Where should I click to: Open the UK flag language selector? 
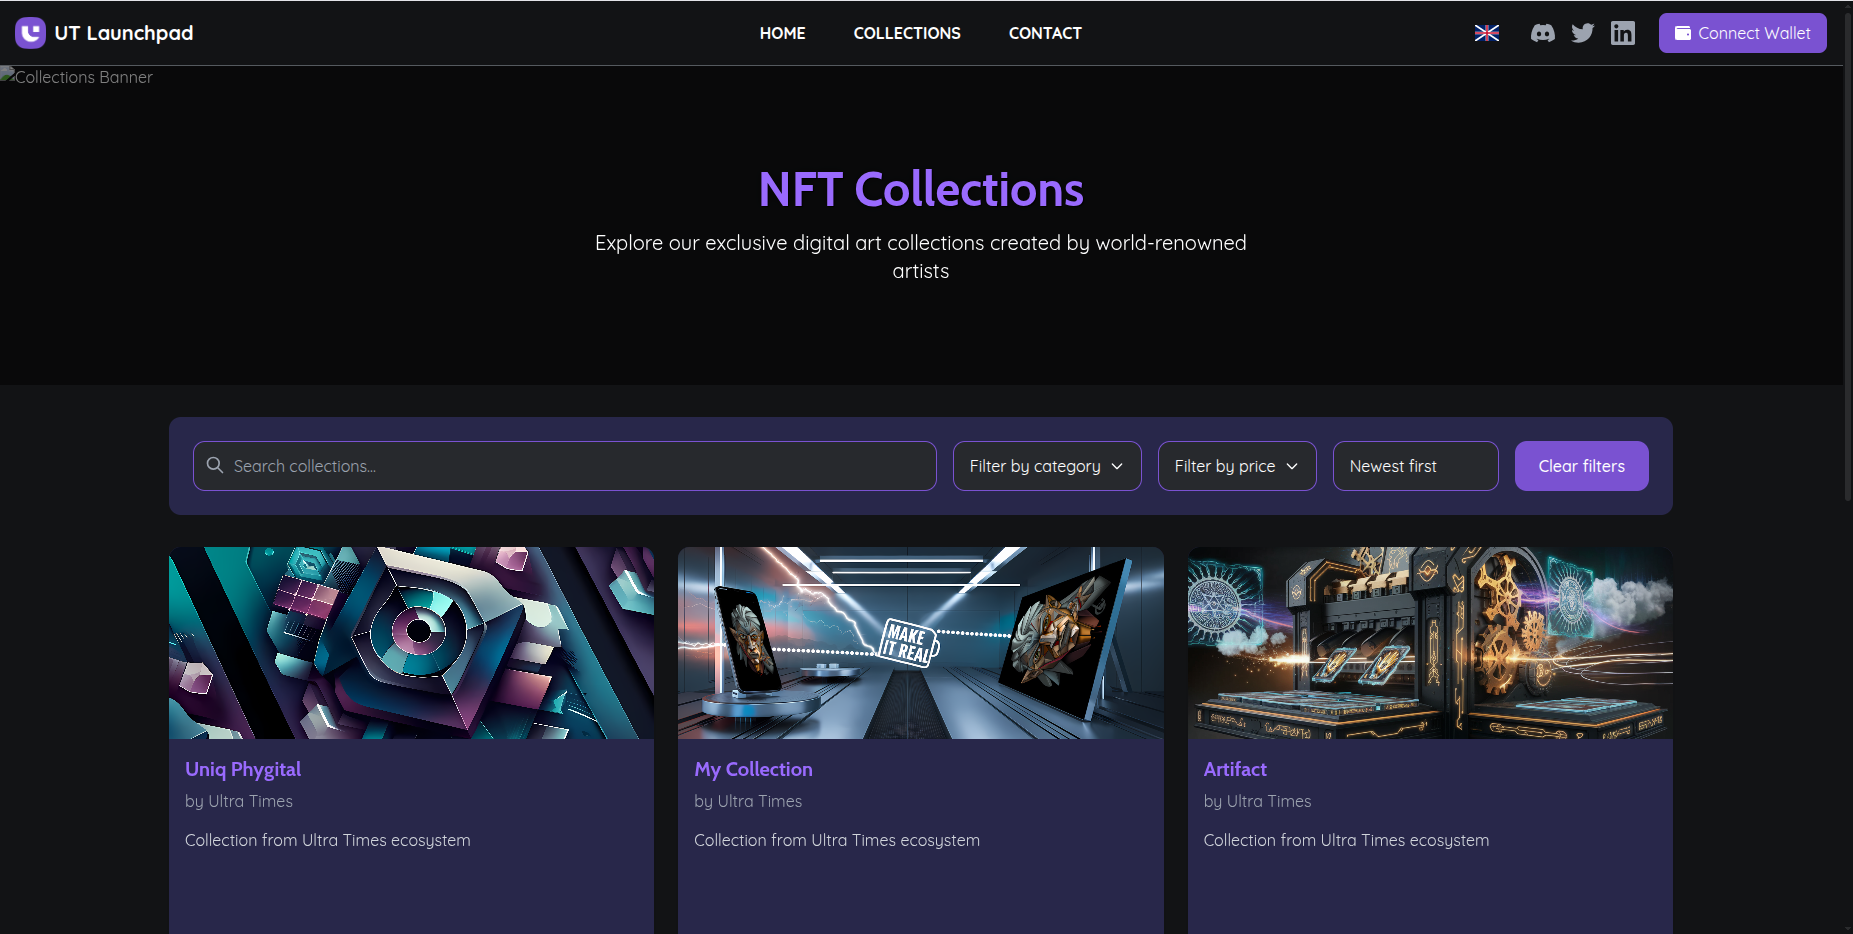(x=1486, y=33)
